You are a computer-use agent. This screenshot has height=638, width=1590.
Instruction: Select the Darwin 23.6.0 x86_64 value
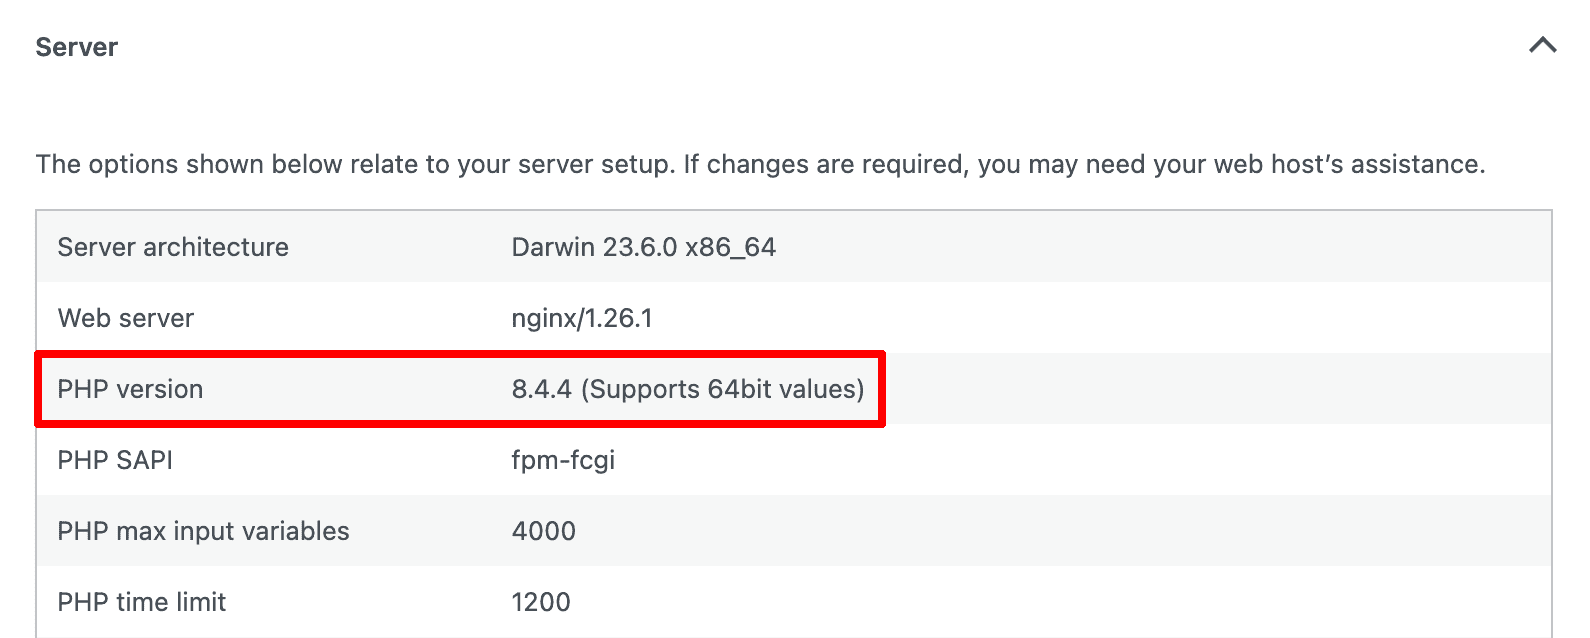point(644,247)
